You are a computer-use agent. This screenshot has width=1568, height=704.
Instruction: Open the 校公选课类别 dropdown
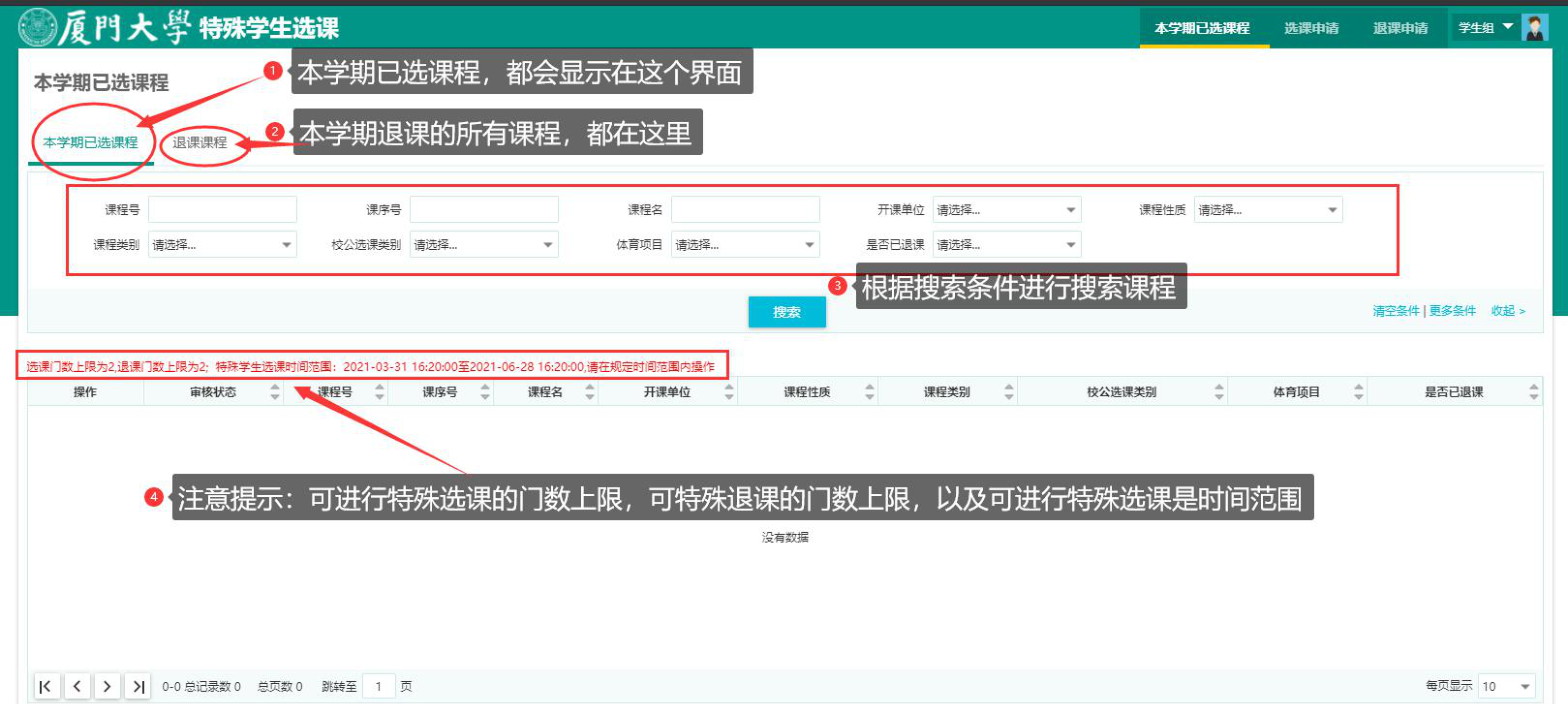tap(484, 244)
